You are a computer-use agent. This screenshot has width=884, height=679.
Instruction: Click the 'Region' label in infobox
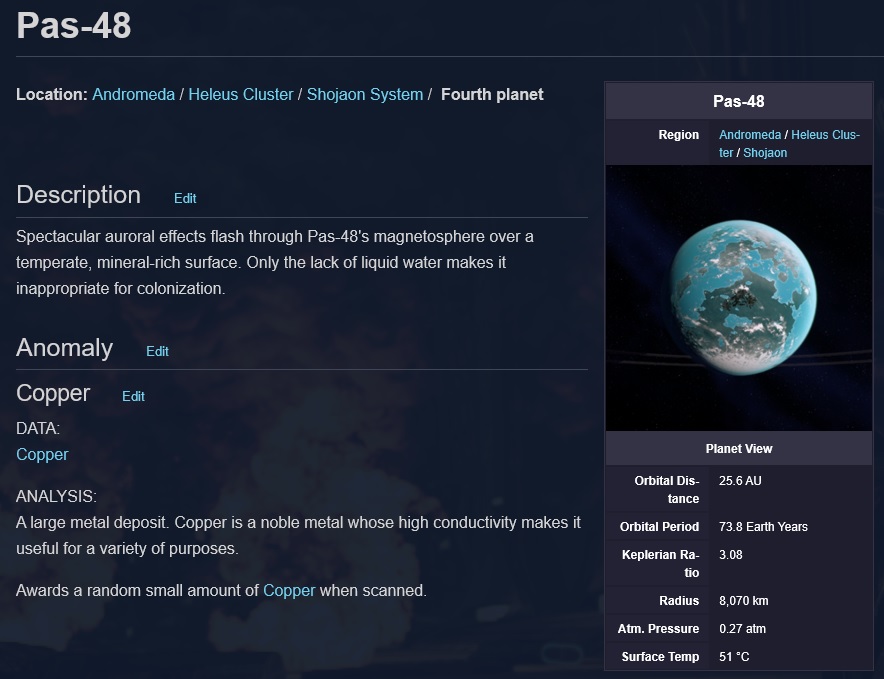point(679,135)
